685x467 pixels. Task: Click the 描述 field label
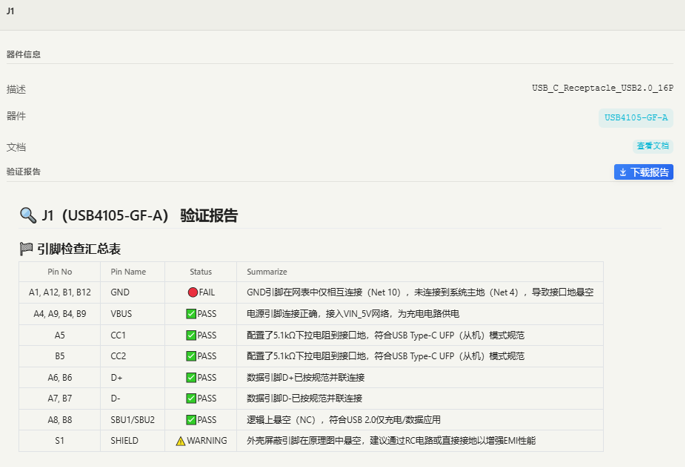click(x=16, y=90)
